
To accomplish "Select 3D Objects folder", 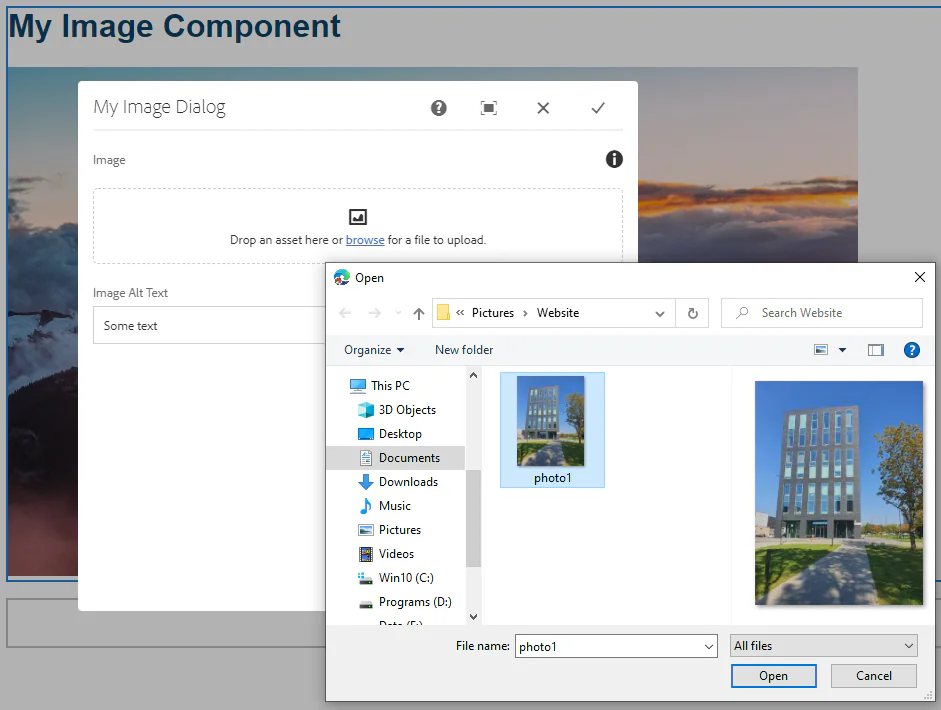I will 407,410.
